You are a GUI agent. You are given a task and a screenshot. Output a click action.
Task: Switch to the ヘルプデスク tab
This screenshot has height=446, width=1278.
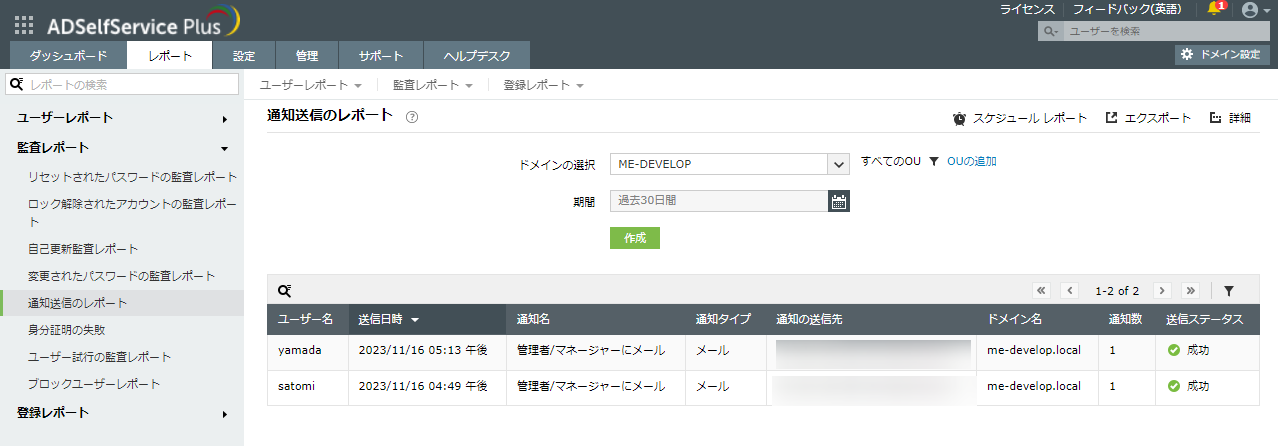click(477, 56)
